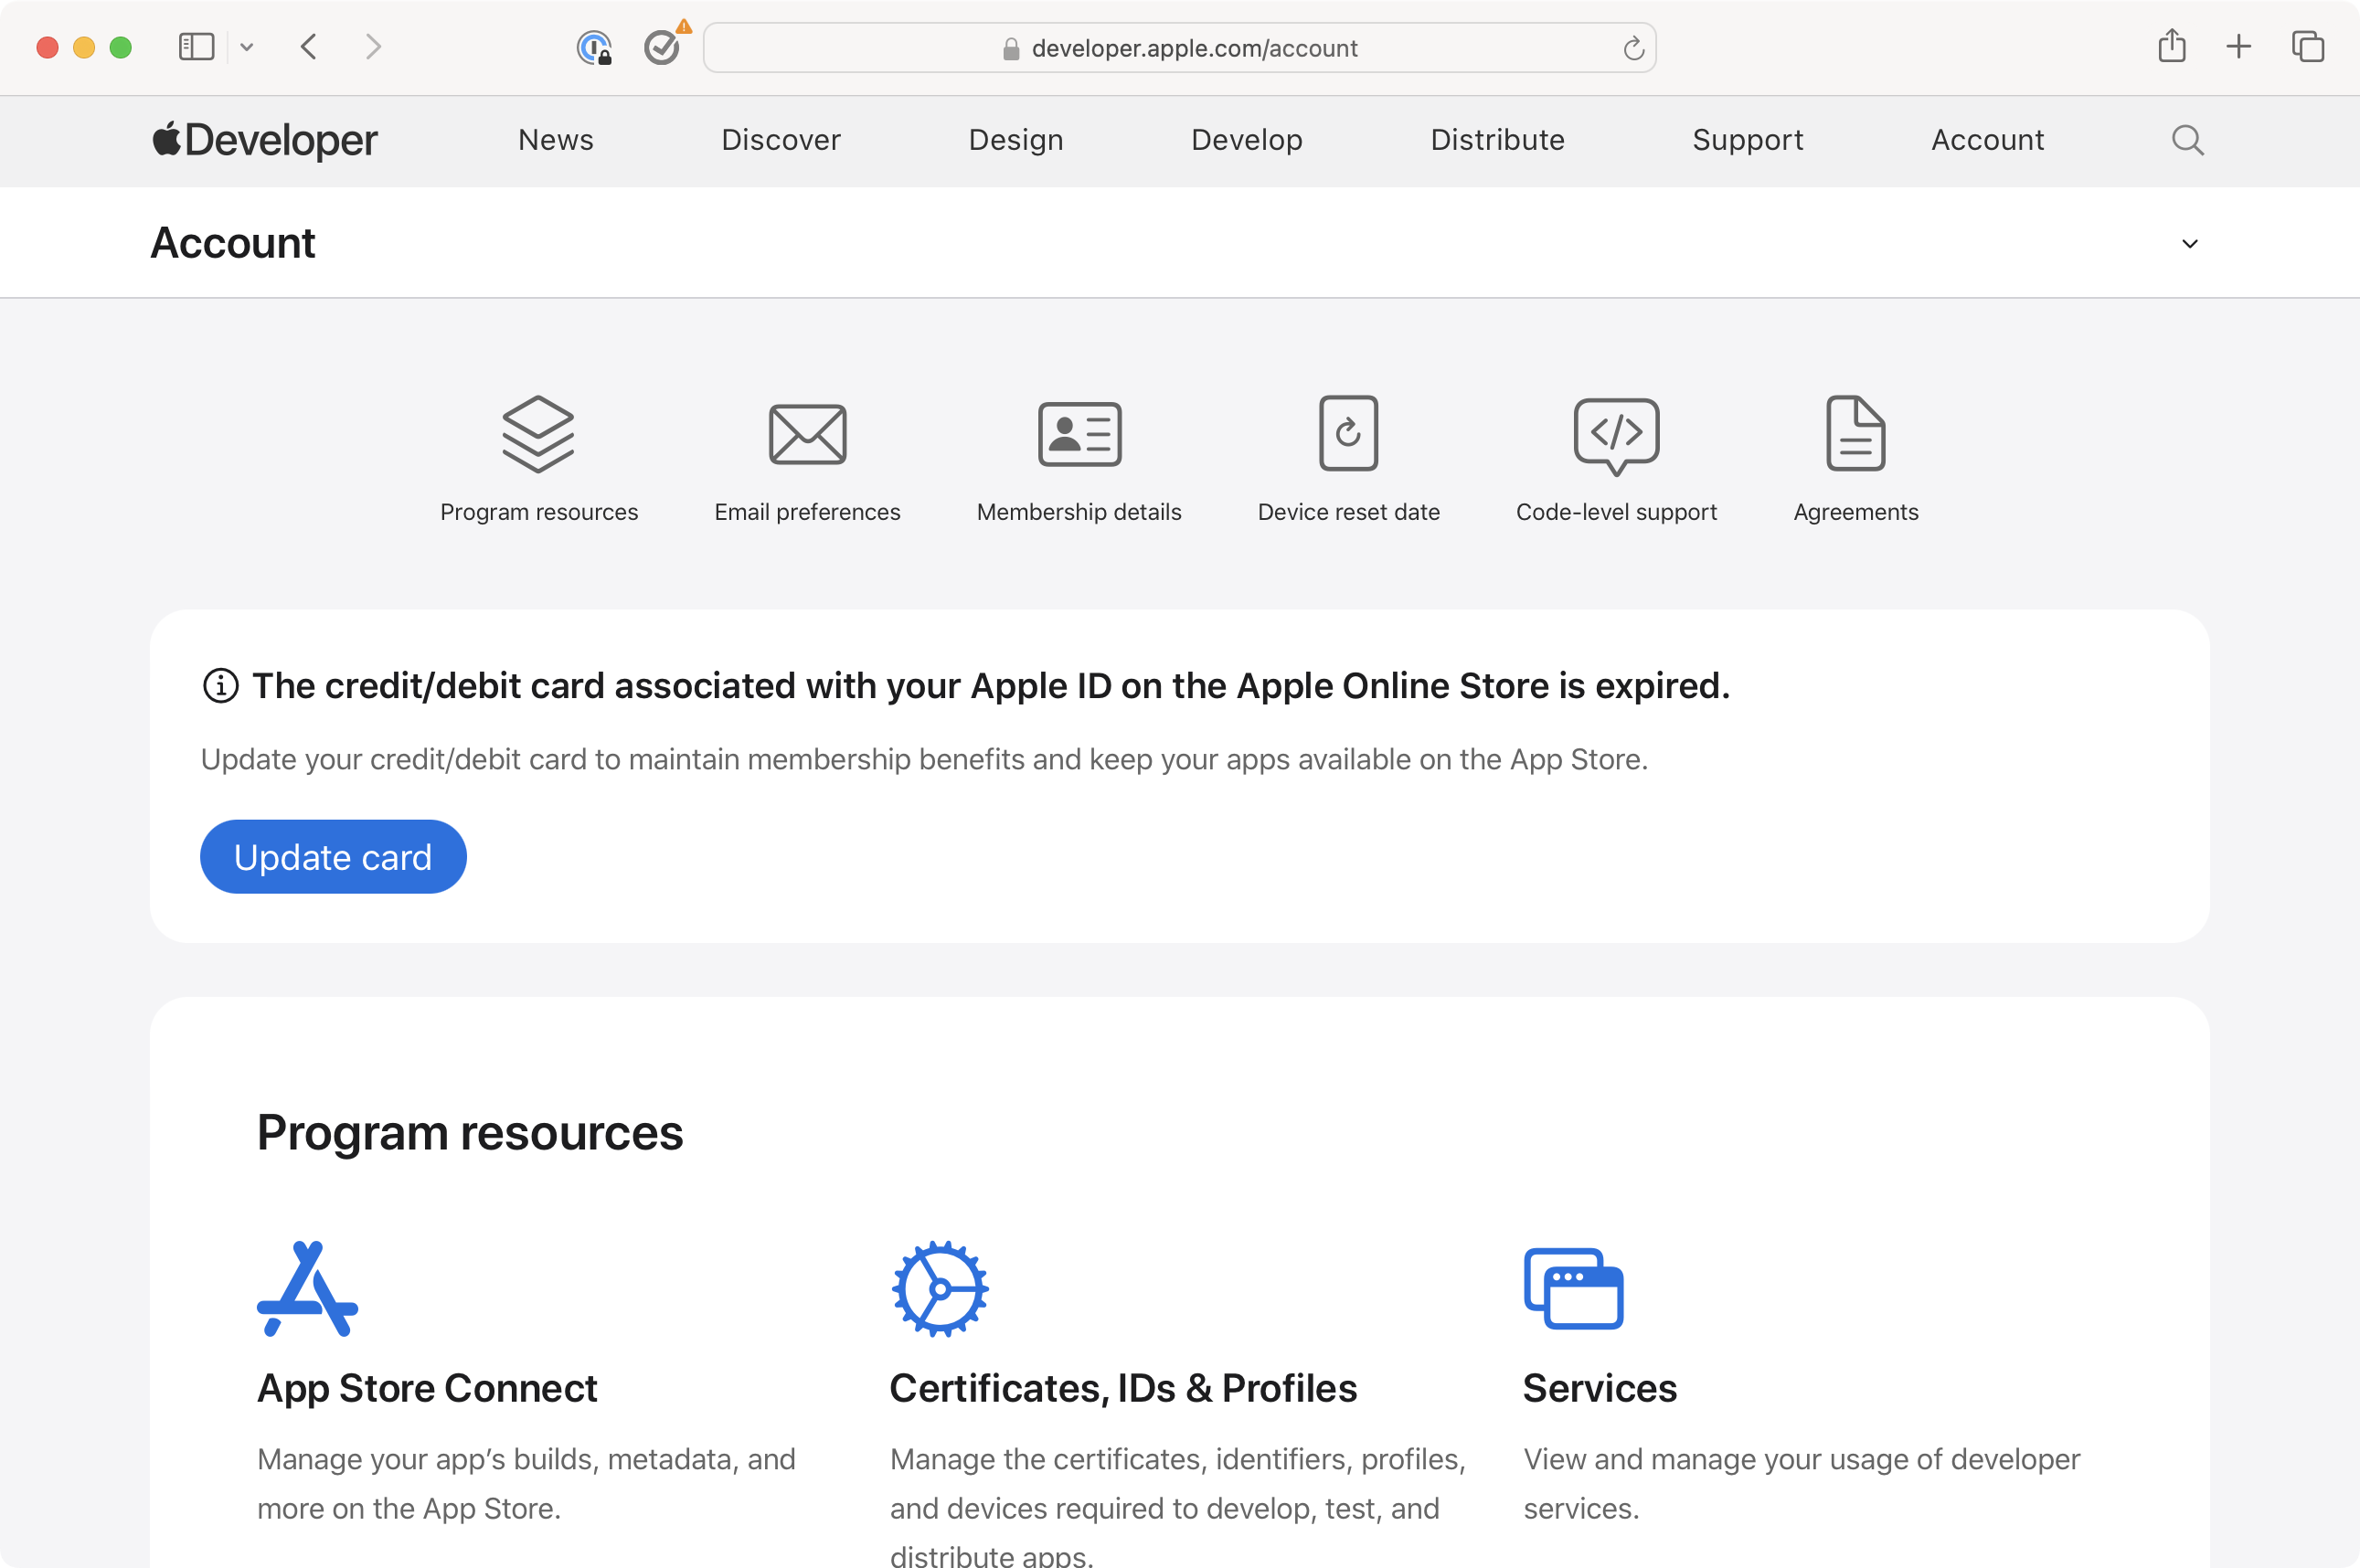The height and width of the screenshot is (1568, 2360).
Task: Go to the Distribute navigation item
Action: pos(1497,140)
